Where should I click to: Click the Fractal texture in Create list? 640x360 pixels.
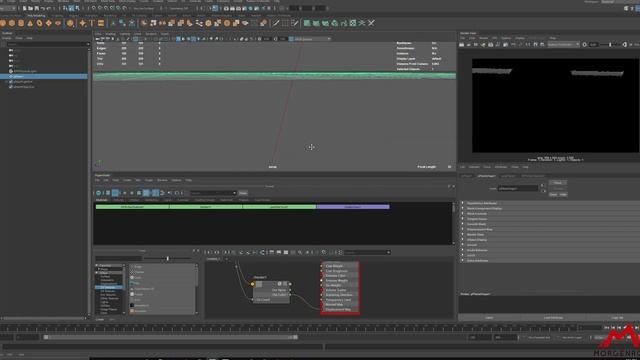pyautogui.click(x=138, y=294)
